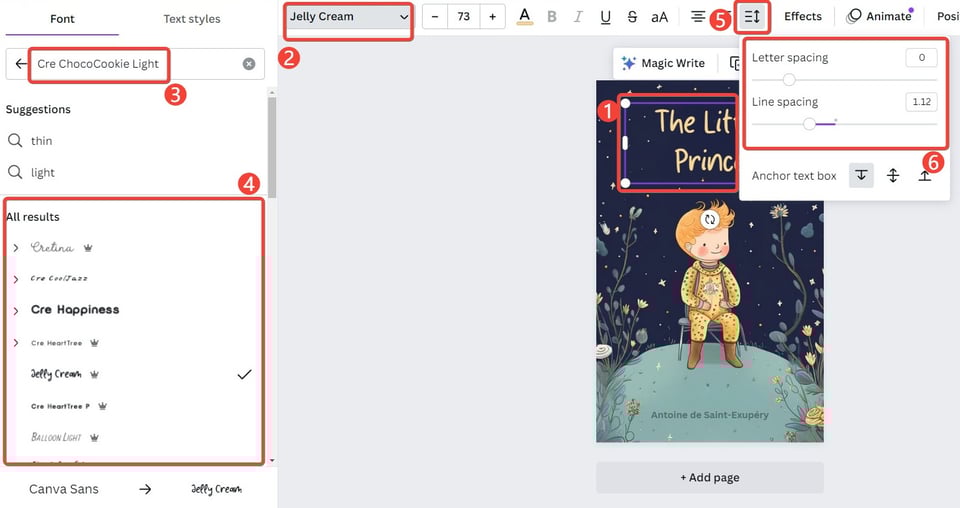Click the font list scrollbar
The width and height of the screenshot is (960, 508).
(x=272, y=147)
